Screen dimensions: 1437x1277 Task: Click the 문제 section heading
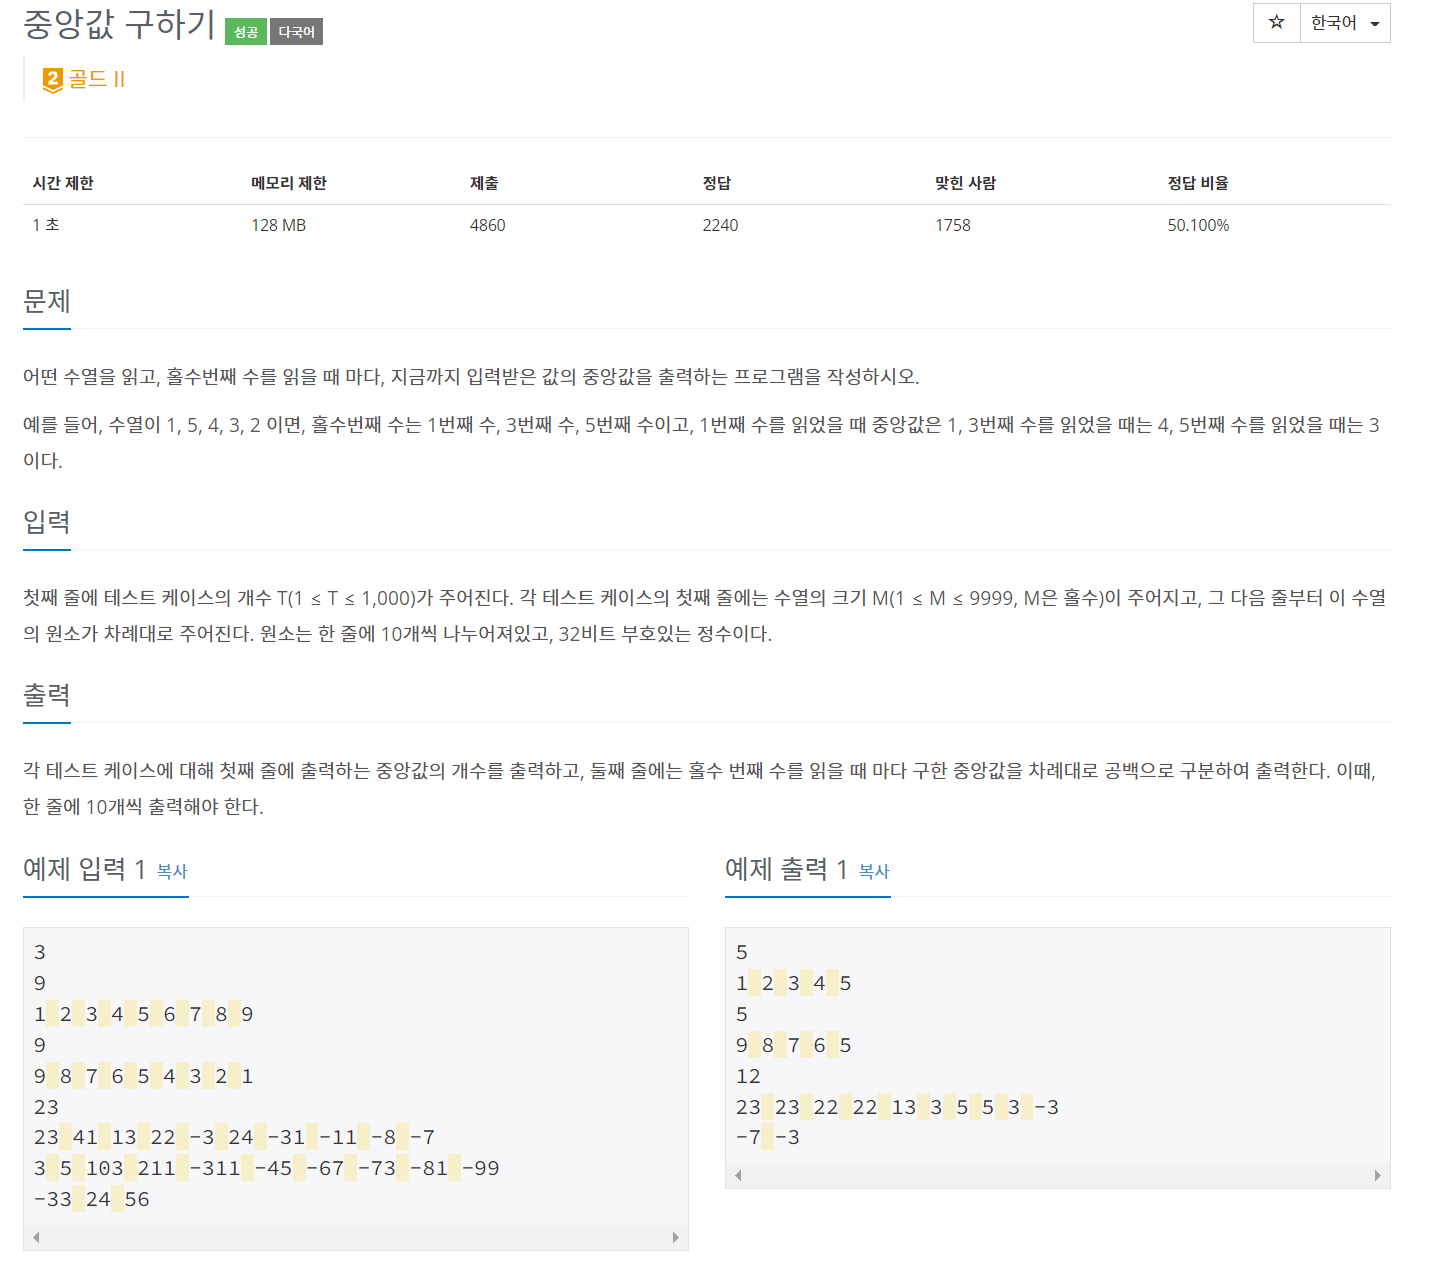[47, 301]
